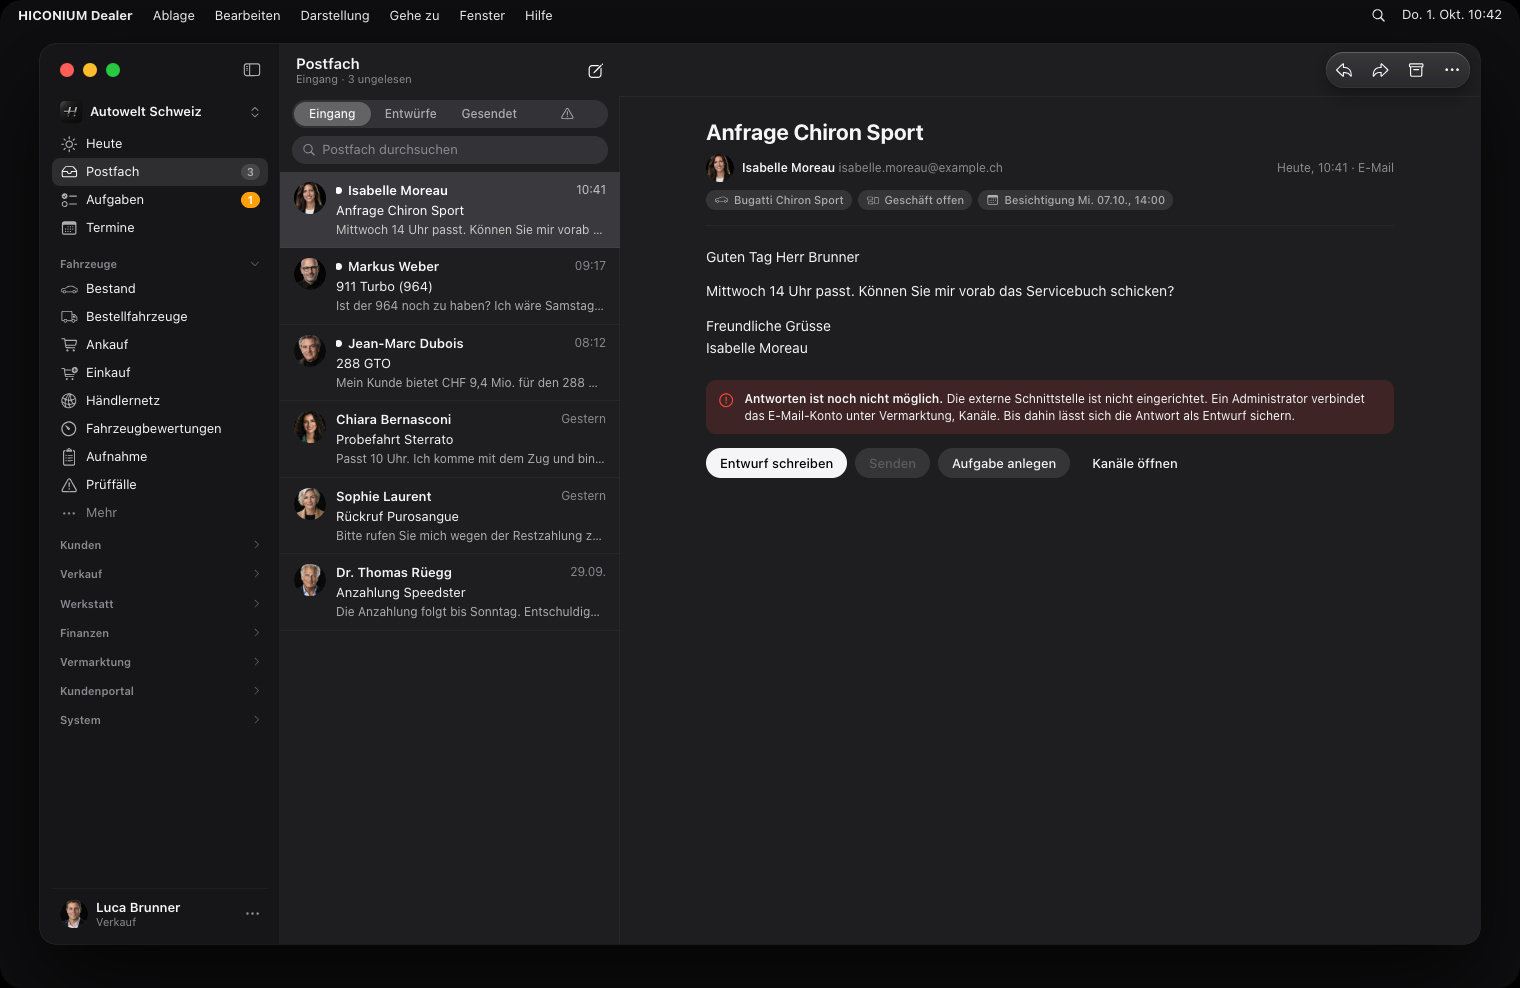Open Händlernetz
Viewport: 1520px width, 988px height.
[x=160, y=401]
